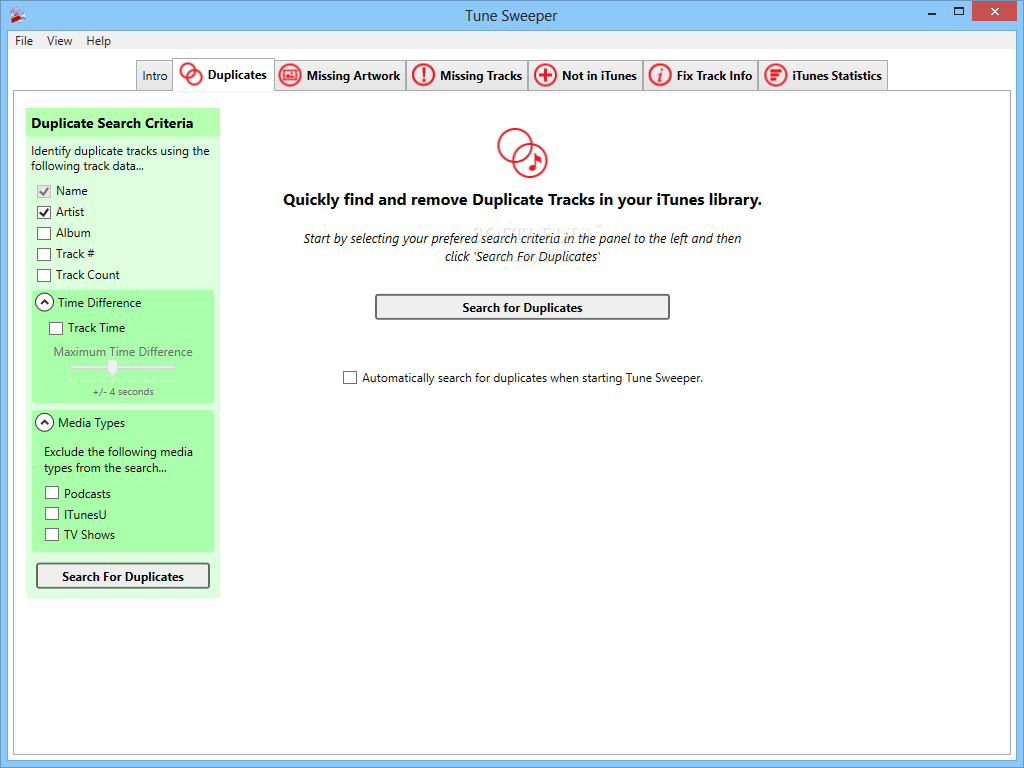The height and width of the screenshot is (768, 1024).
Task: Collapse the Media Types section
Action: coord(44,423)
